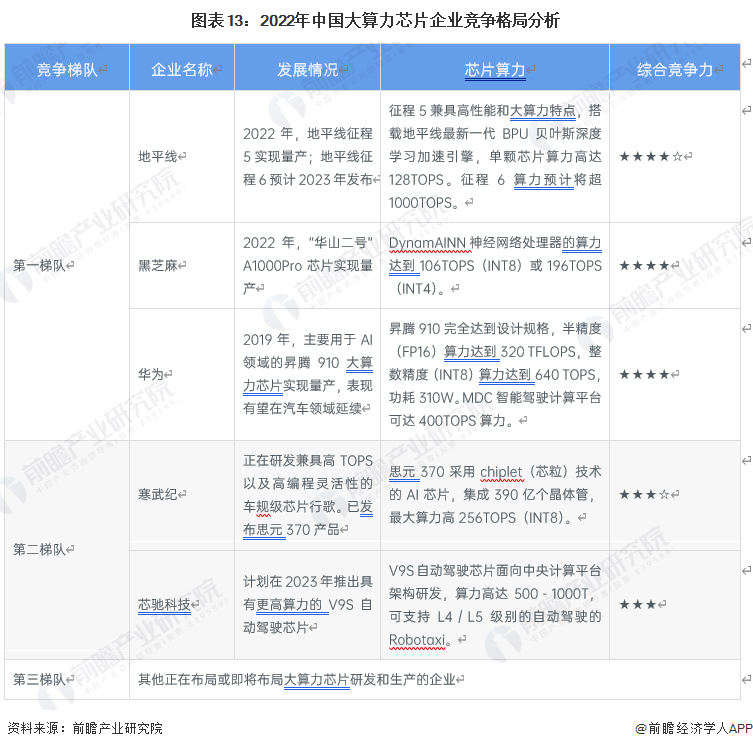Click company name 华为

pos(151,374)
